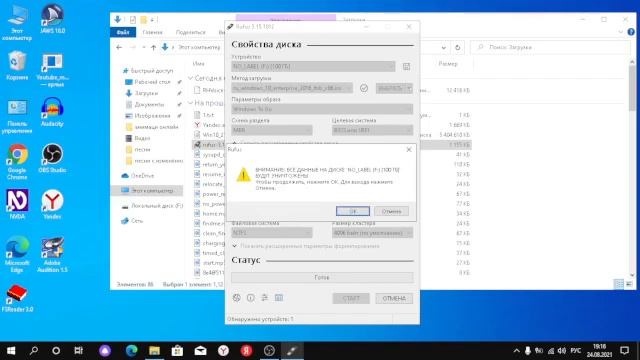Open the Rufus about info icon

point(251,298)
